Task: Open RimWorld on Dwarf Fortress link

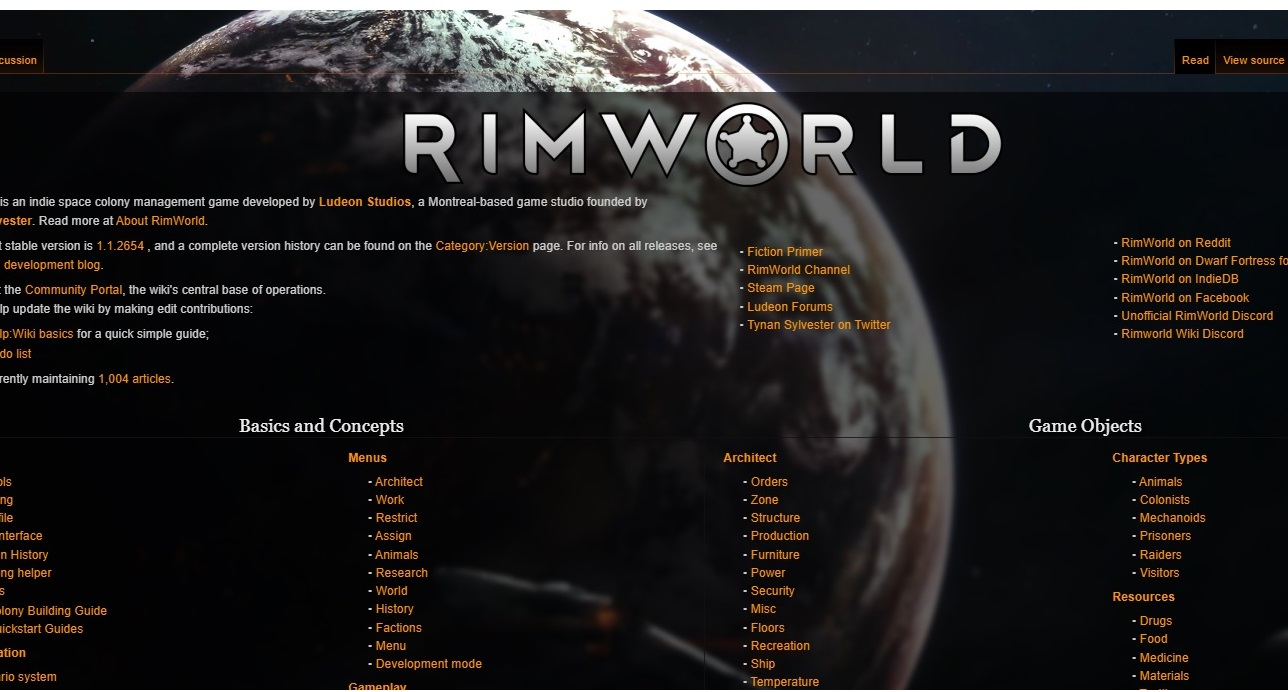Action: 1204,261
